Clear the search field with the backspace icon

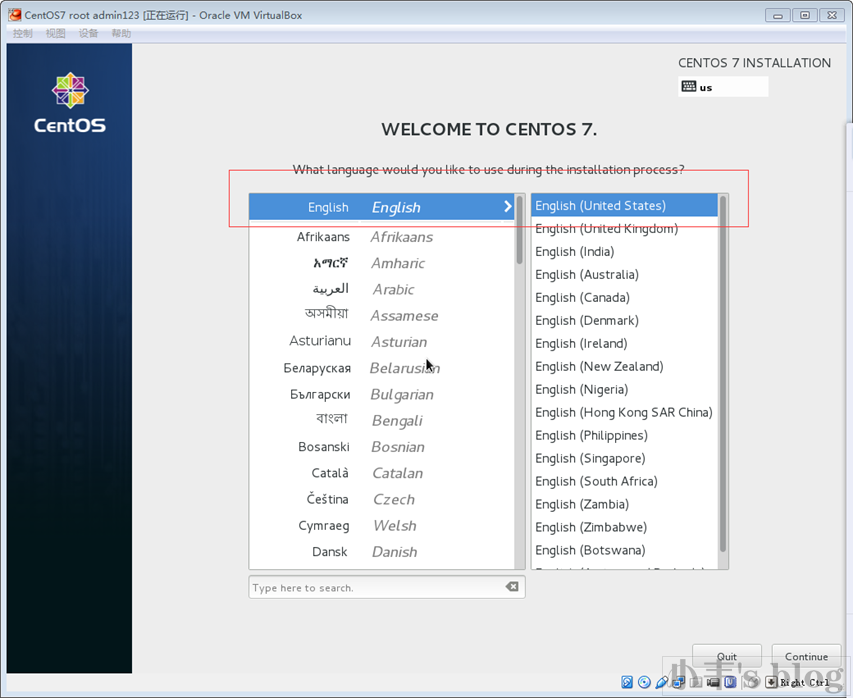point(512,586)
